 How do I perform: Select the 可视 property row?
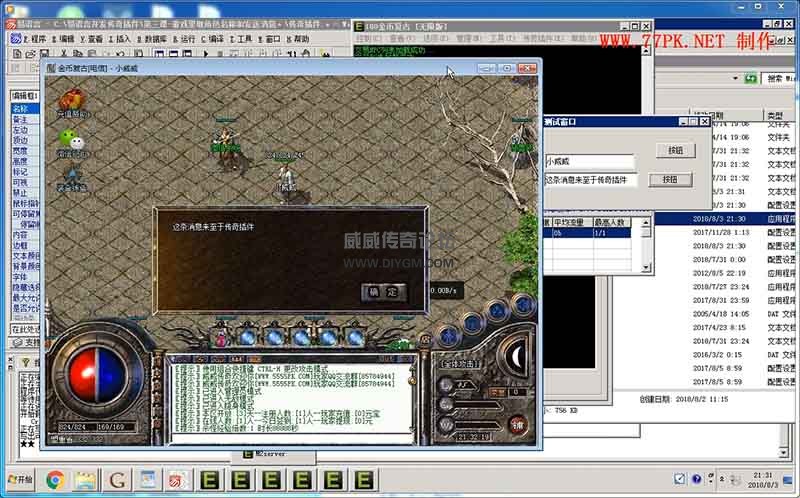(25, 182)
